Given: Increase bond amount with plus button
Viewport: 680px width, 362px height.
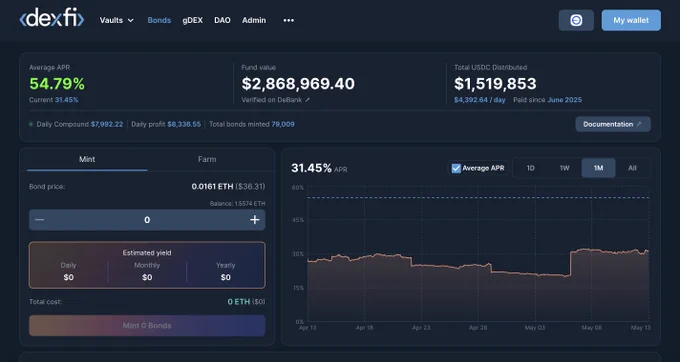Looking at the screenshot, I should tap(255, 220).
